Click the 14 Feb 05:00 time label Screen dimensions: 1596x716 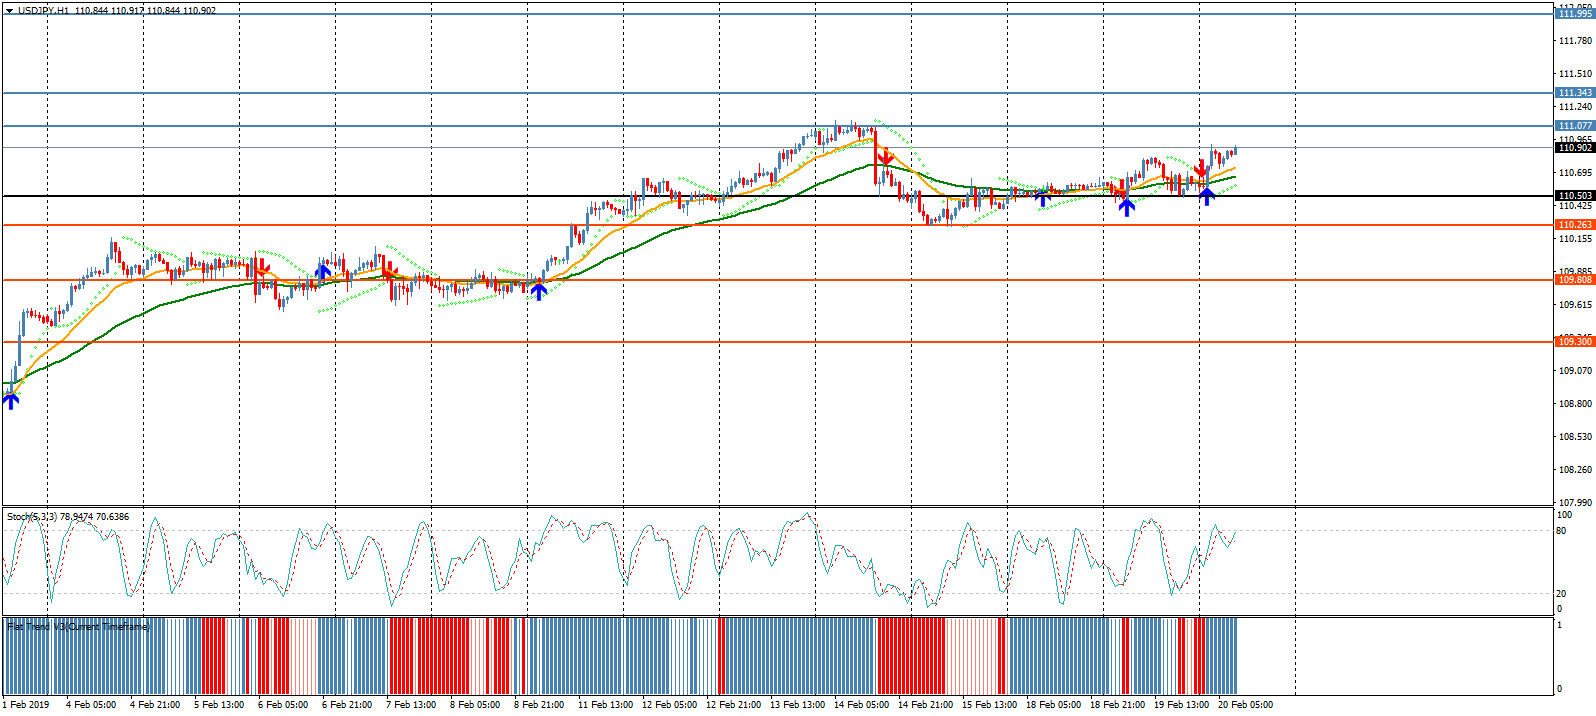(x=861, y=705)
